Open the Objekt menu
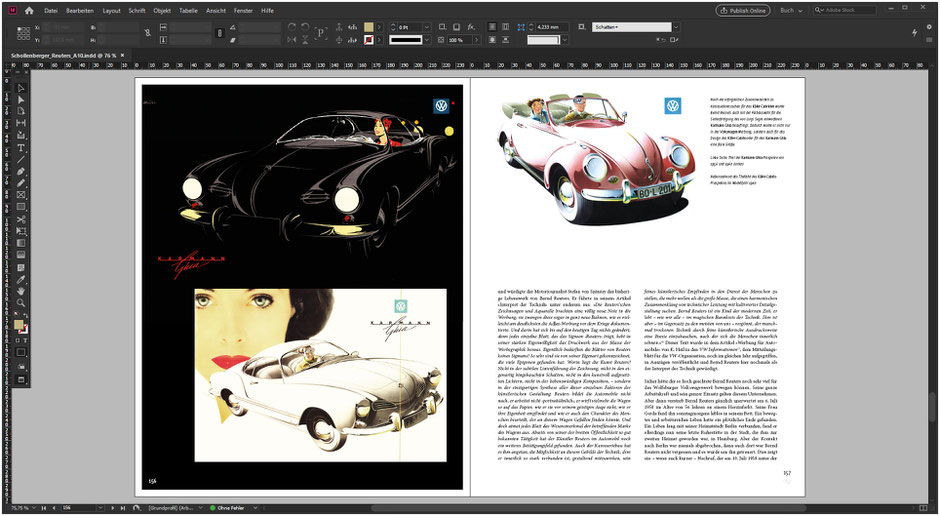The height and width of the screenshot is (516, 940). click(162, 11)
